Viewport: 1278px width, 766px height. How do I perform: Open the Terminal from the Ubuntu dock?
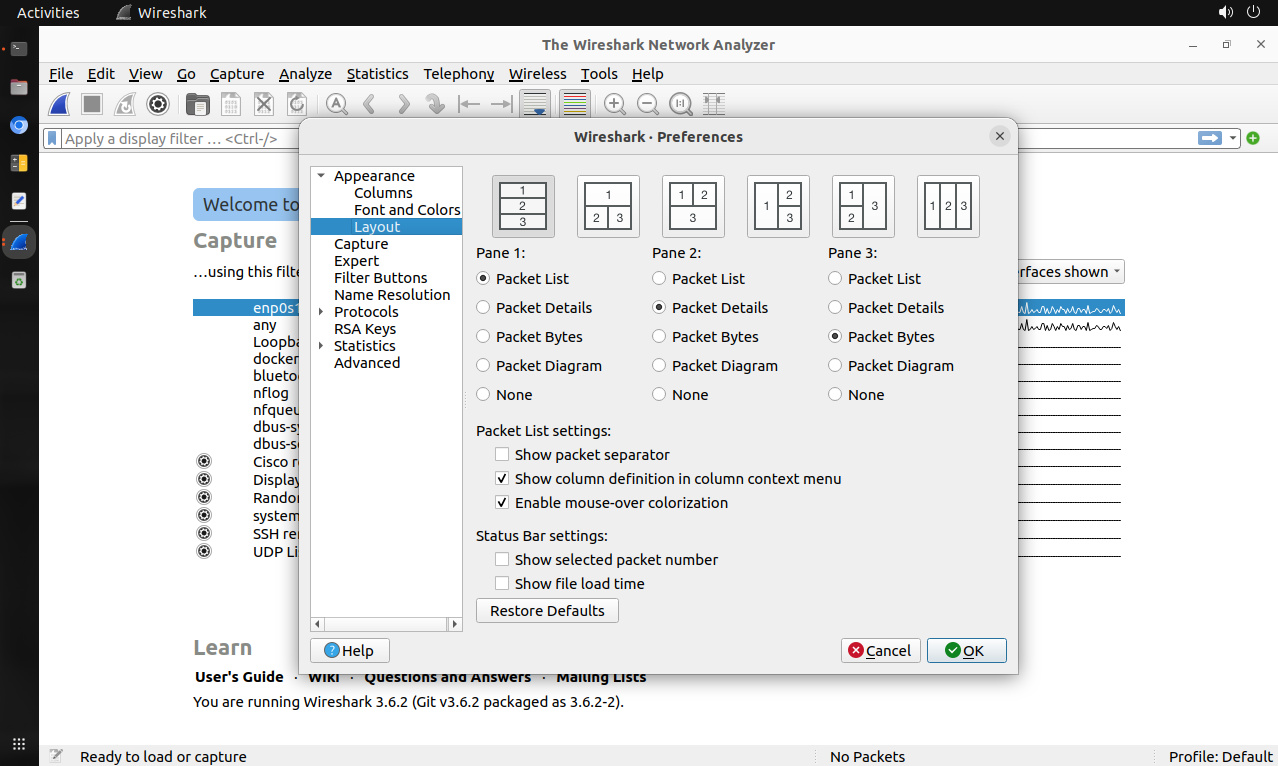[19, 48]
